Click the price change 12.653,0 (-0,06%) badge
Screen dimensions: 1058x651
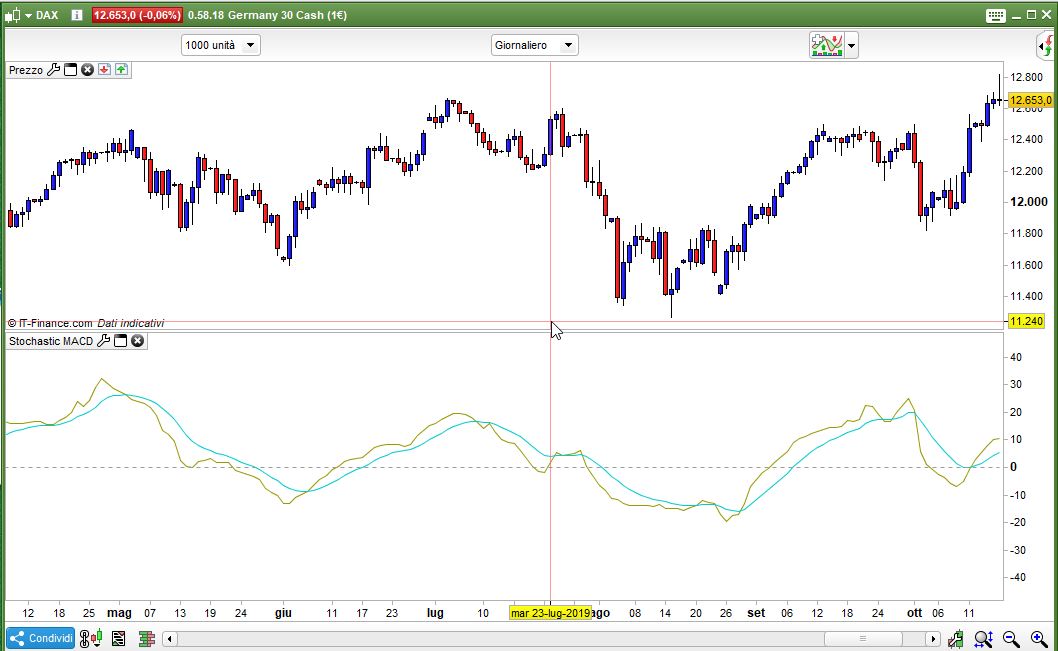pos(137,15)
